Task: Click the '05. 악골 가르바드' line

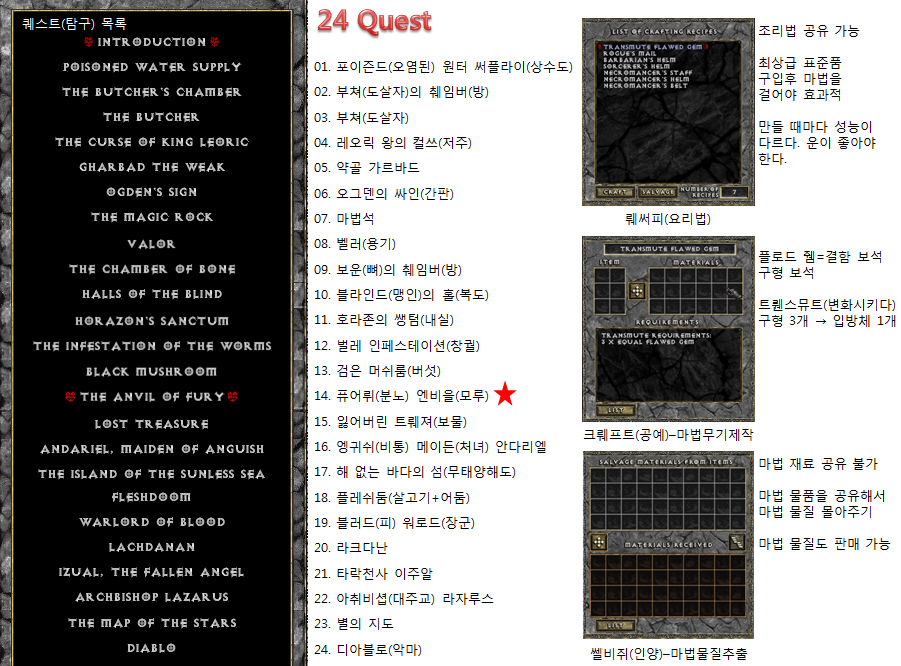Action: pyautogui.click(x=367, y=168)
